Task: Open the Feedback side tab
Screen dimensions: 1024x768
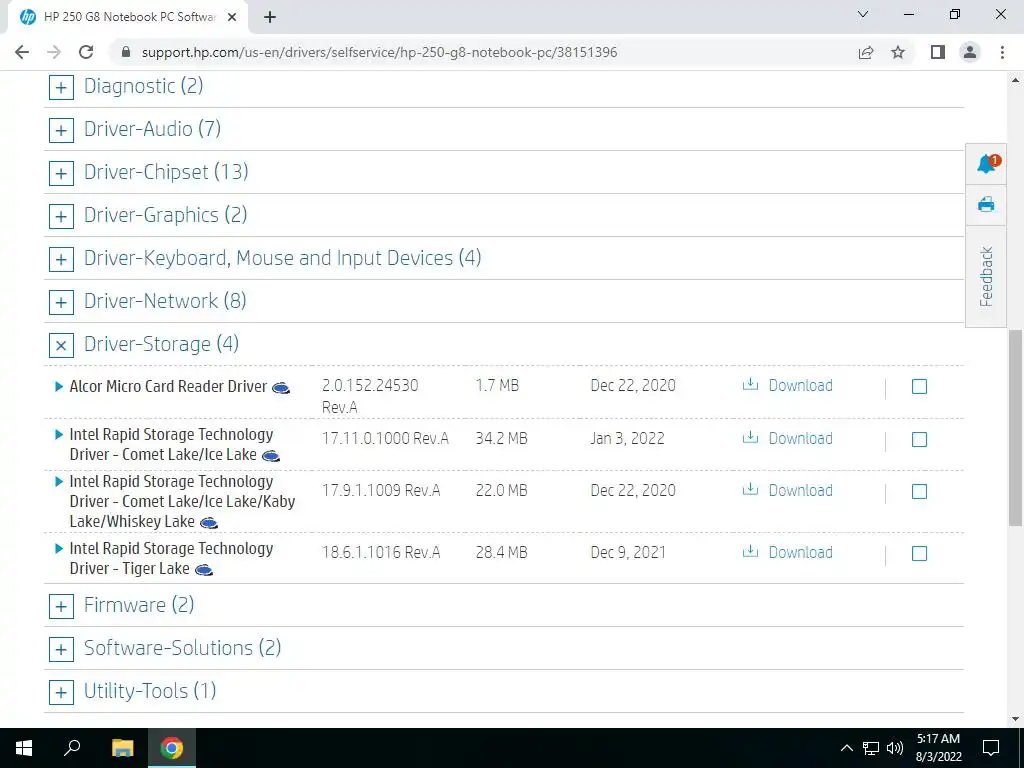Action: pyautogui.click(x=986, y=276)
